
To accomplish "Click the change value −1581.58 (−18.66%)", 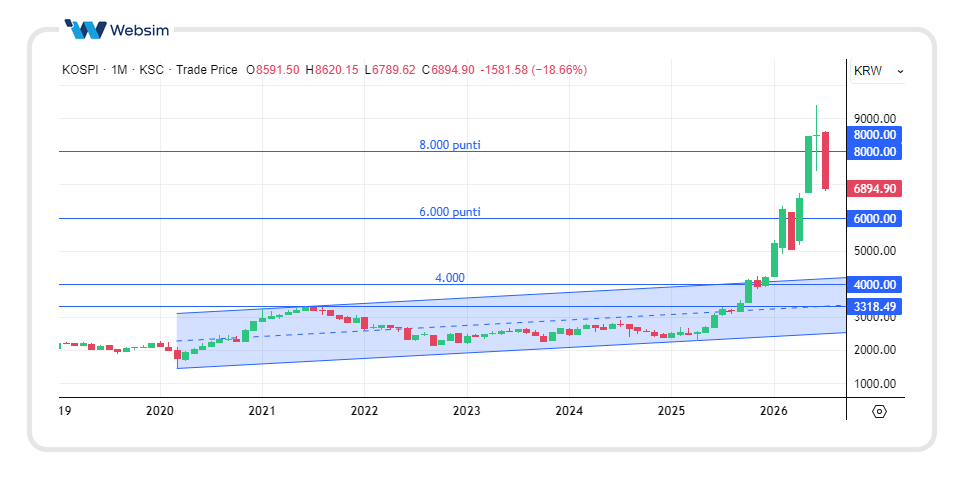I will (534, 70).
